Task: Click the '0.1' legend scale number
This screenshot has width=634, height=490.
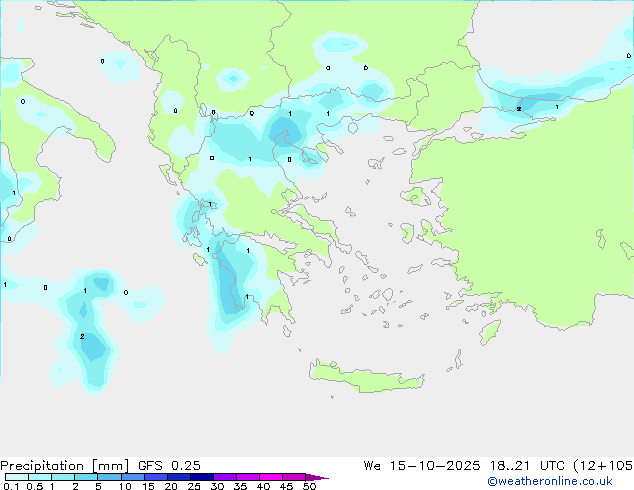Action: tap(11, 486)
